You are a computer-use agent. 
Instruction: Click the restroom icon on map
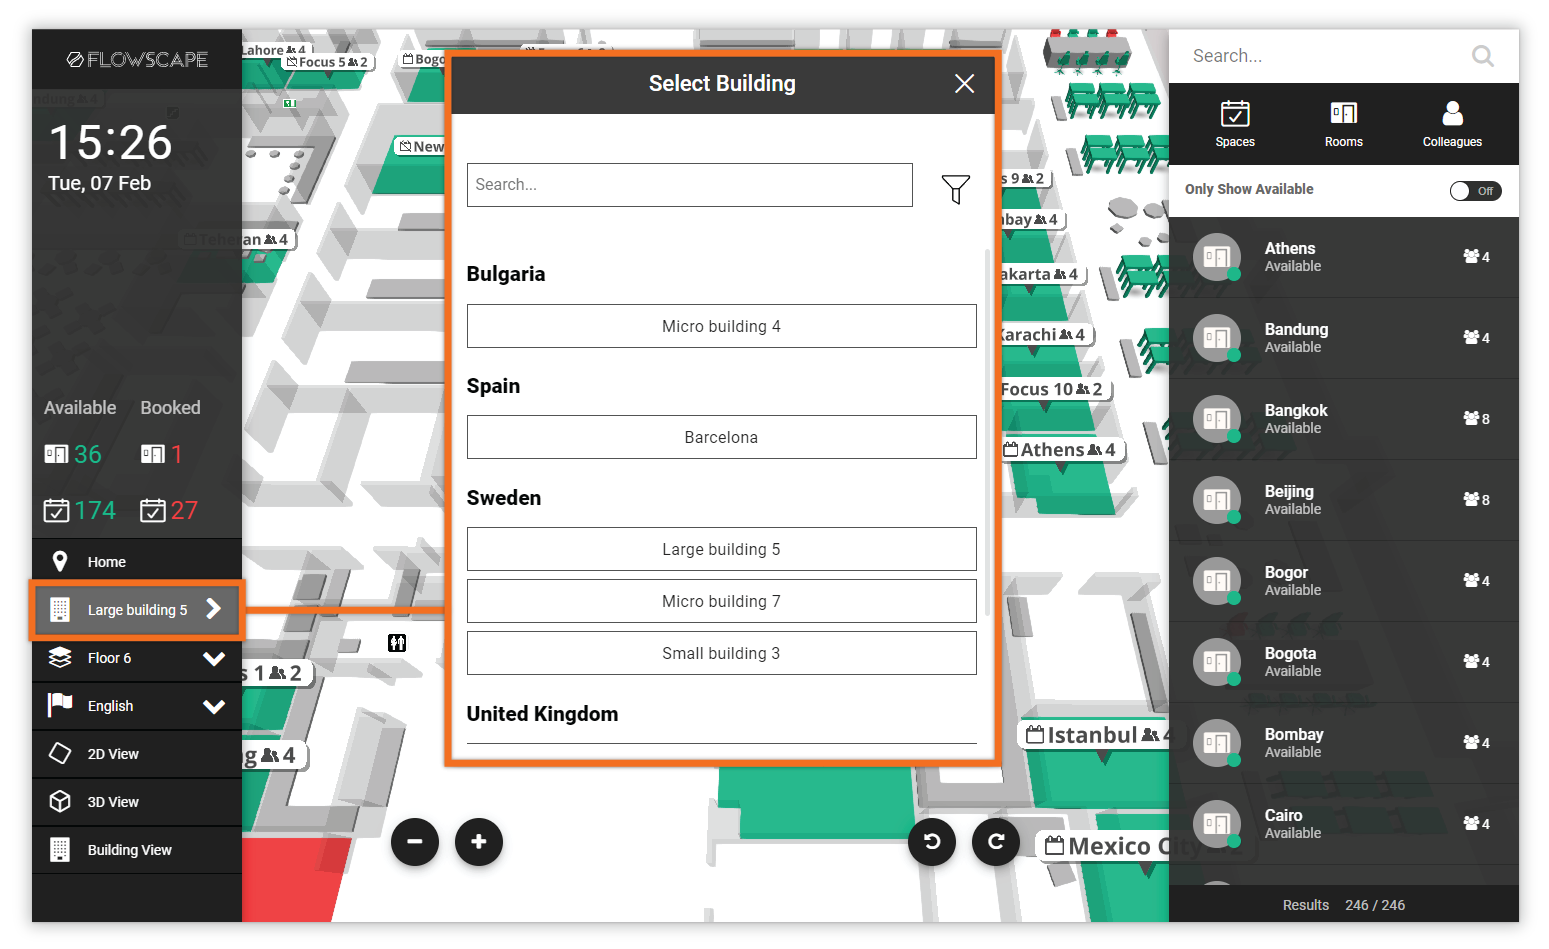(x=397, y=643)
